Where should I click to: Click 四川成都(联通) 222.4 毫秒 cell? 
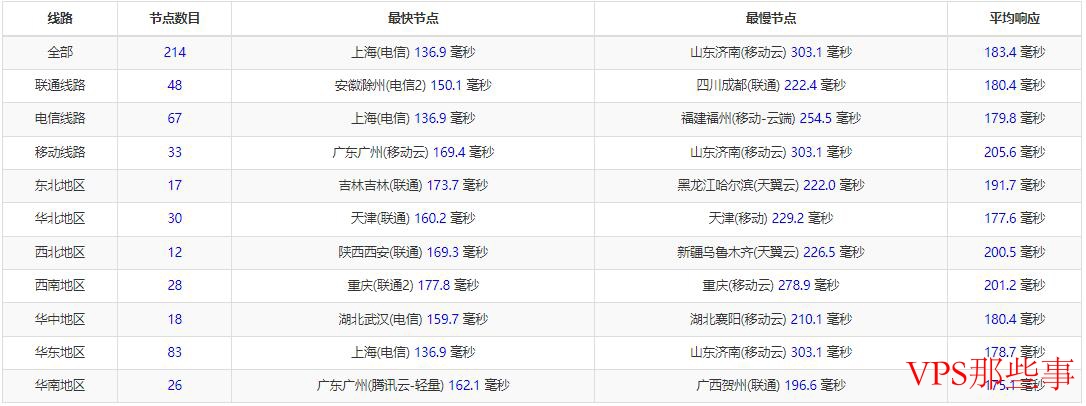point(771,85)
